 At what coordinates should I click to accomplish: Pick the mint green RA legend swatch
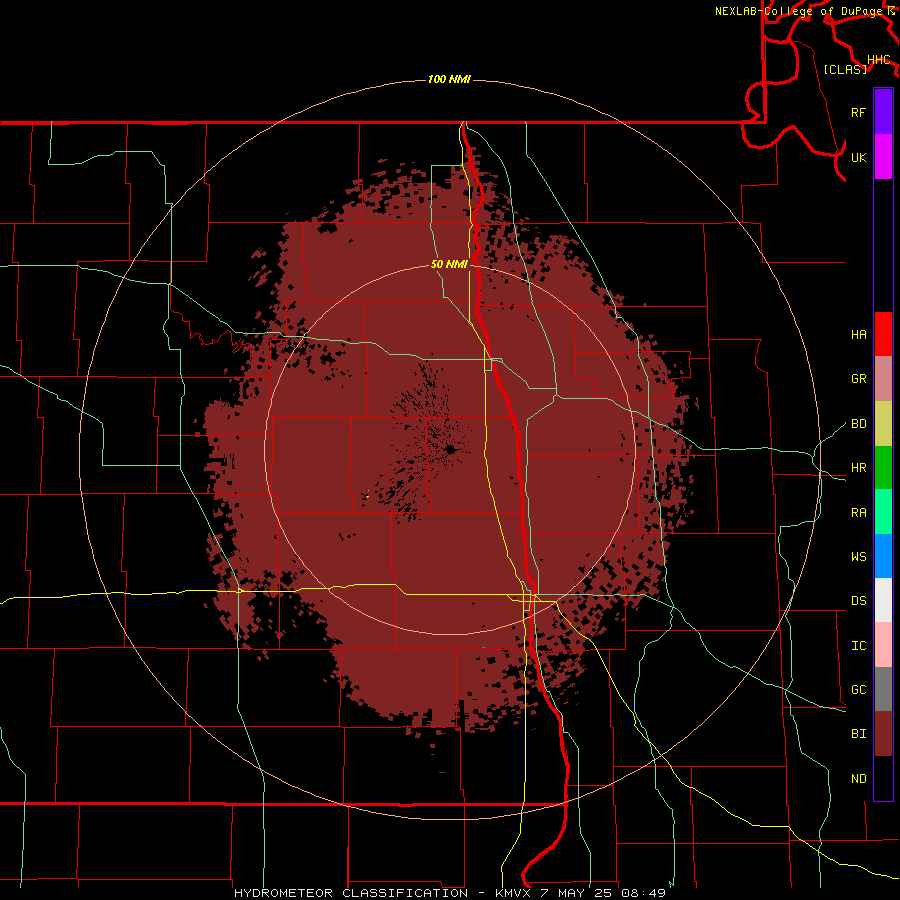[x=883, y=512]
